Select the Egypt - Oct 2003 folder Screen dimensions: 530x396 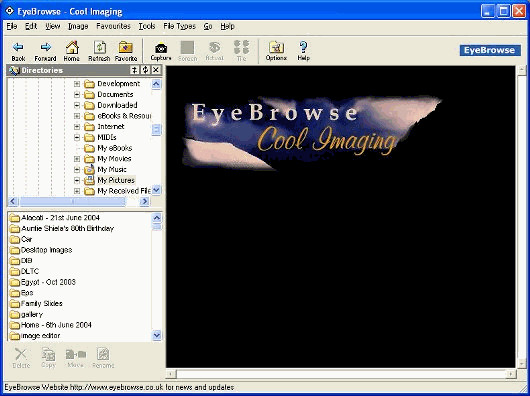tap(43, 282)
